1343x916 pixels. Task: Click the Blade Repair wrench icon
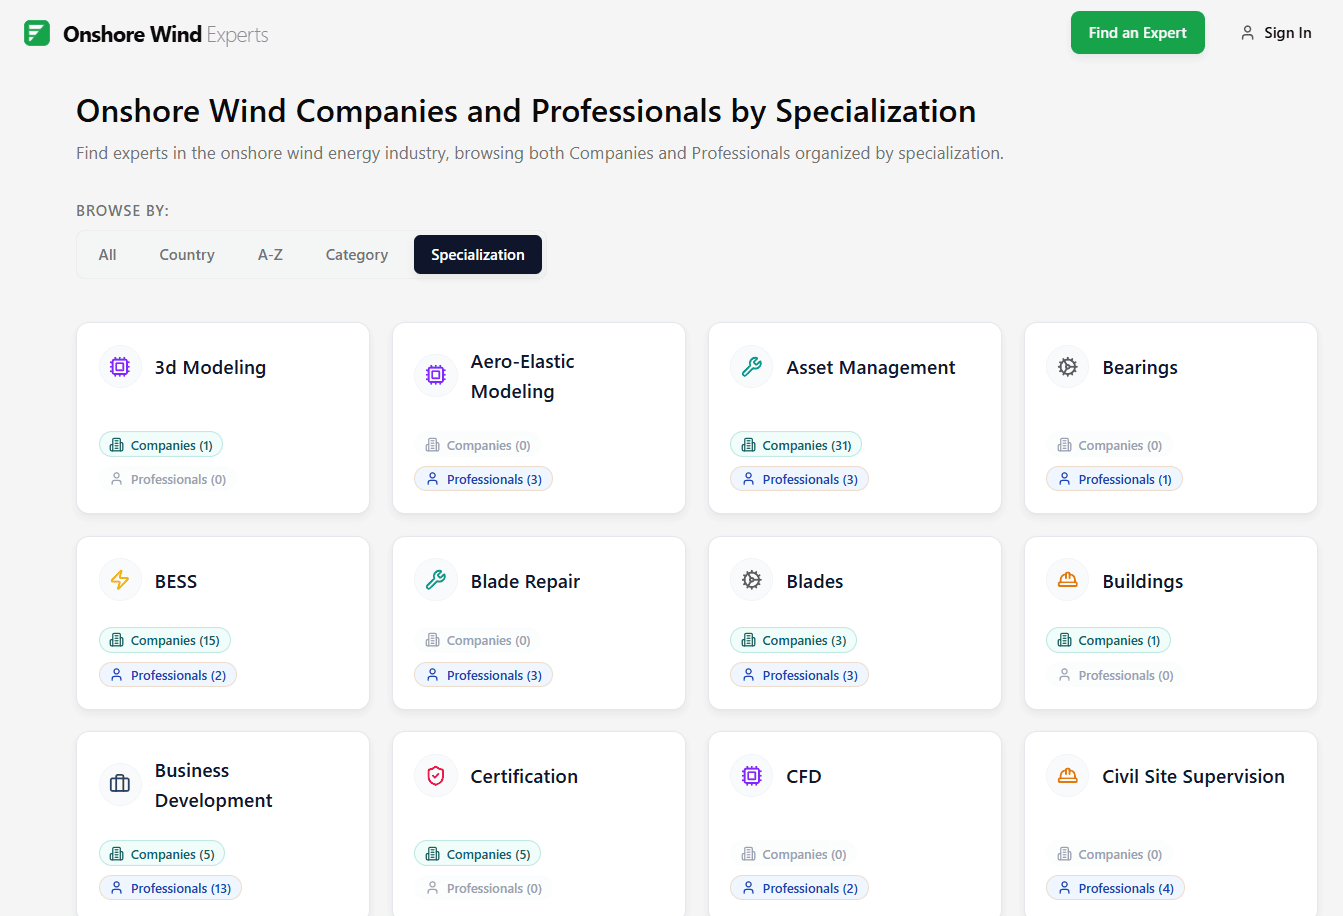coord(436,581)
